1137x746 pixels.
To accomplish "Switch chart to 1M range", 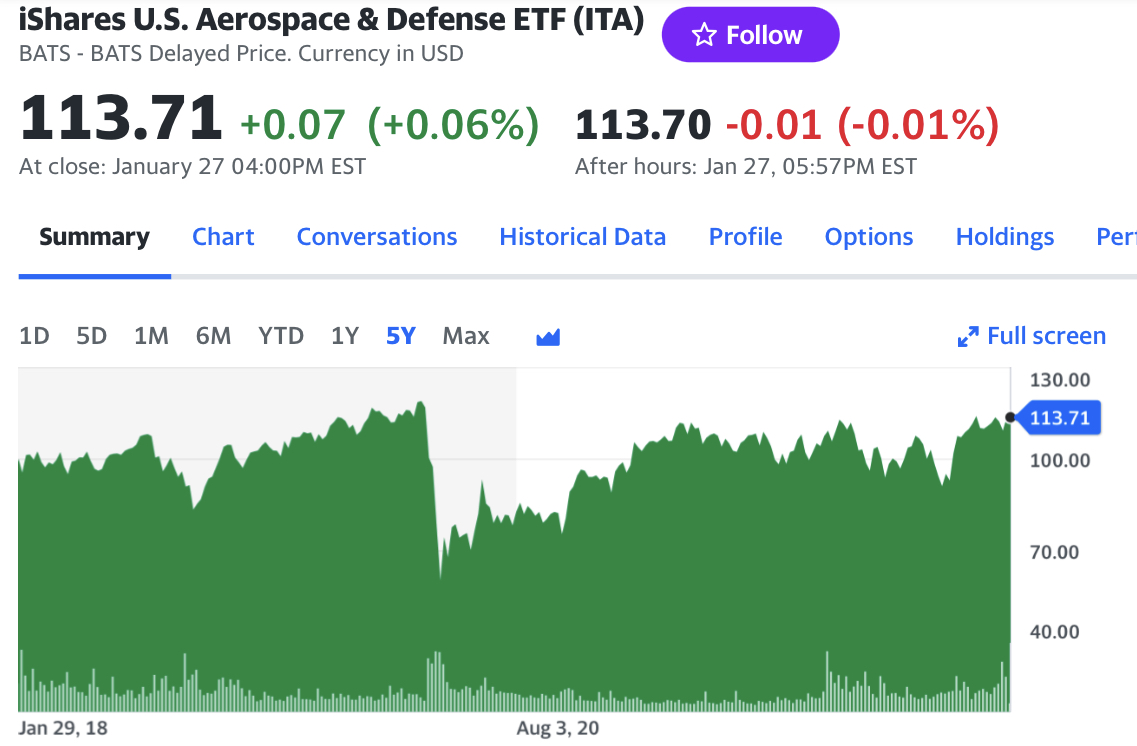I will tap(151, 336).
